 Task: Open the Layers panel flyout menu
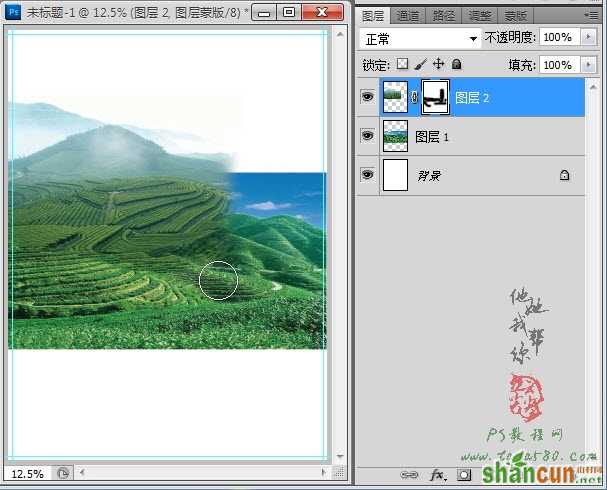[591, 15]
